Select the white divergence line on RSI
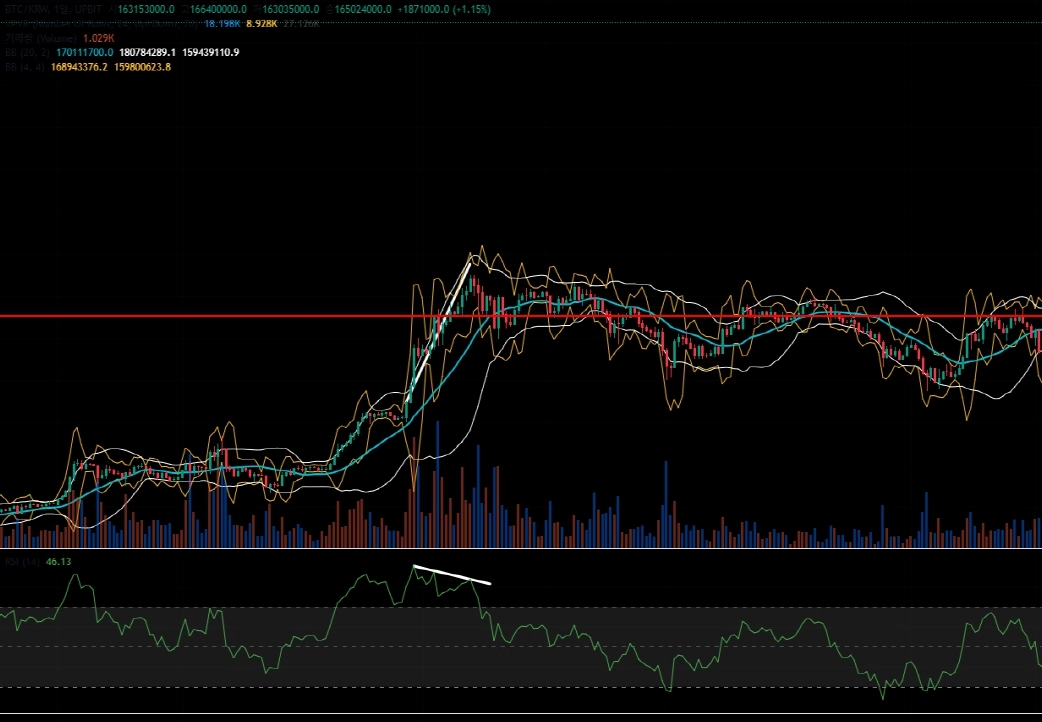 click(x=452, y=575)
